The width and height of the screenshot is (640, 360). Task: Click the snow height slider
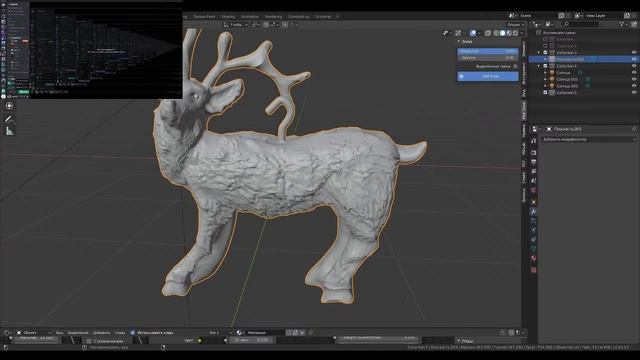[488, 58]
